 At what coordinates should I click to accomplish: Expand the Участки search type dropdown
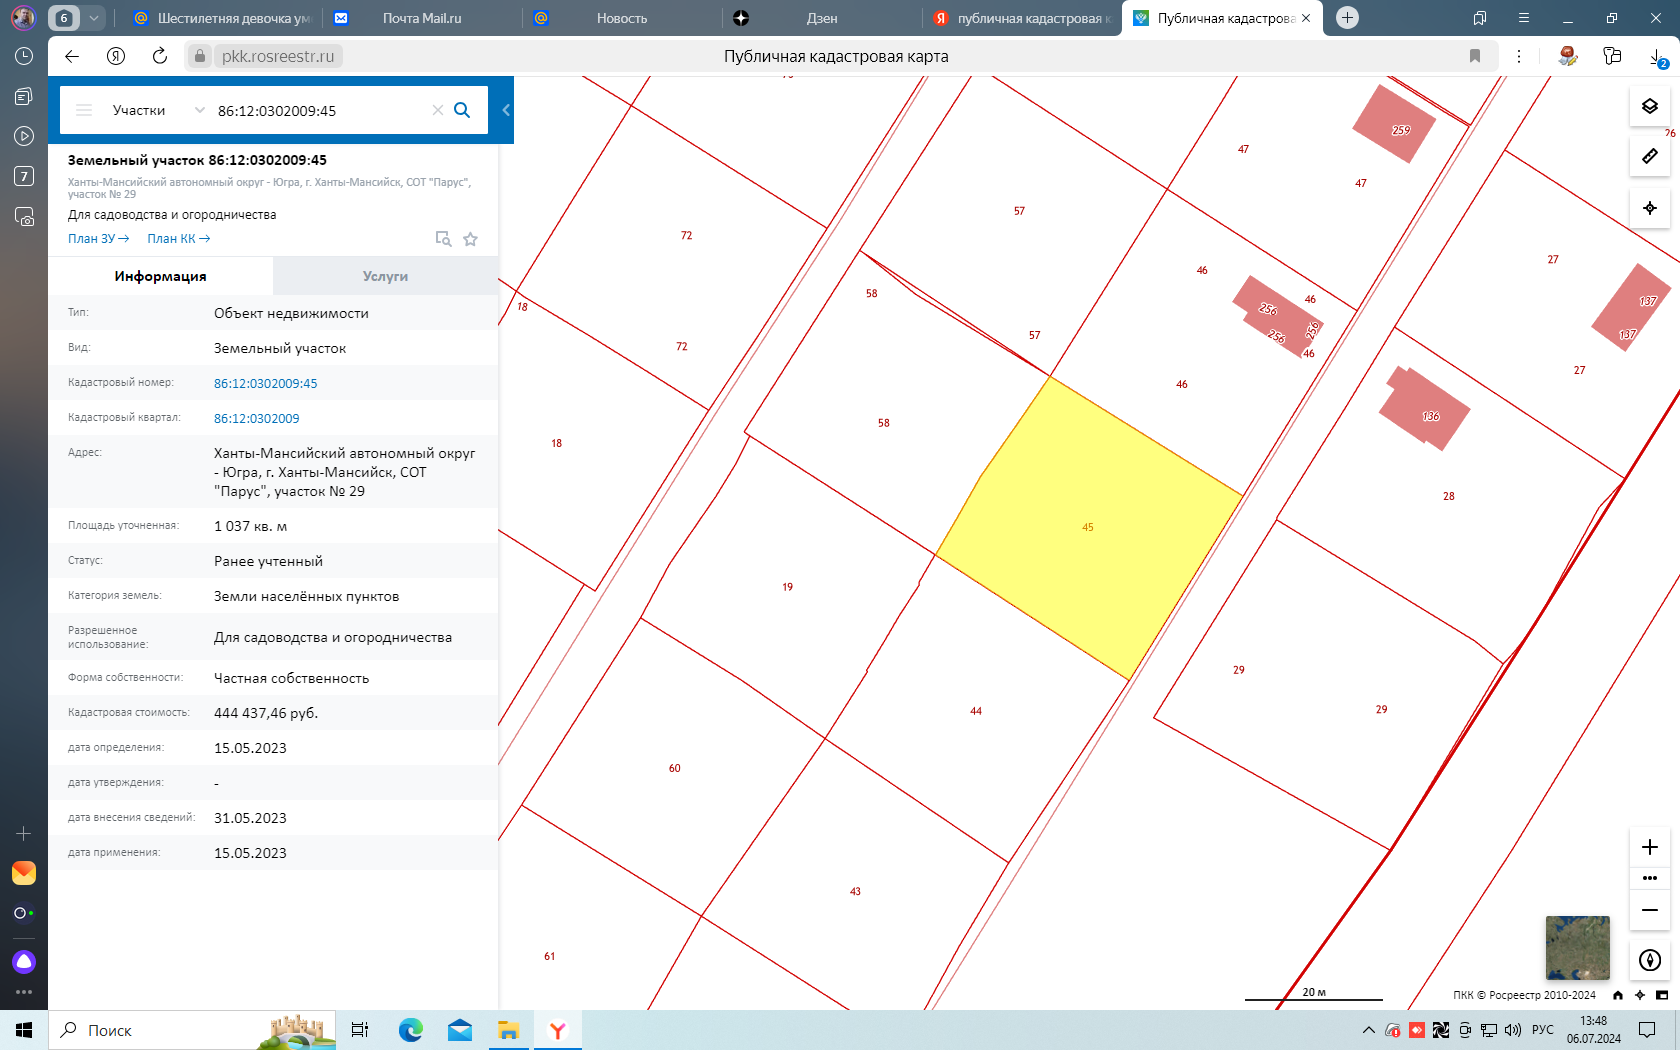pyautogui.click(x=199, y=110)
